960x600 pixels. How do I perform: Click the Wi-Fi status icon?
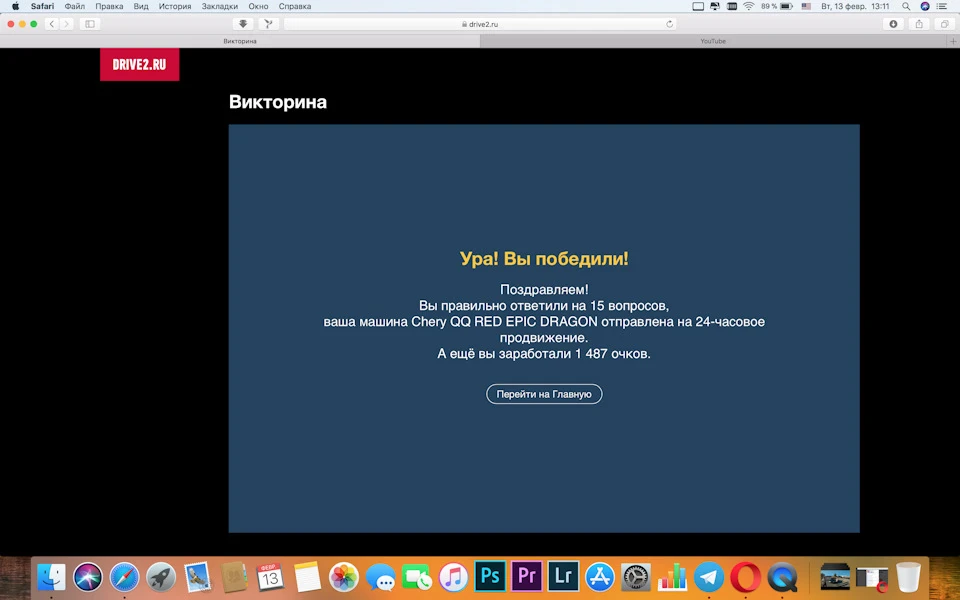click(748, 6)
